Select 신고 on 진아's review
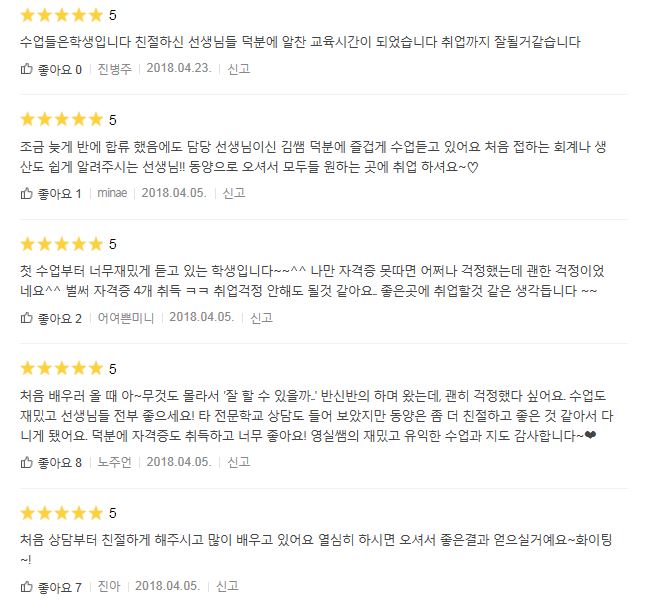This screenshot has height=606, width=653. [227, 586]
